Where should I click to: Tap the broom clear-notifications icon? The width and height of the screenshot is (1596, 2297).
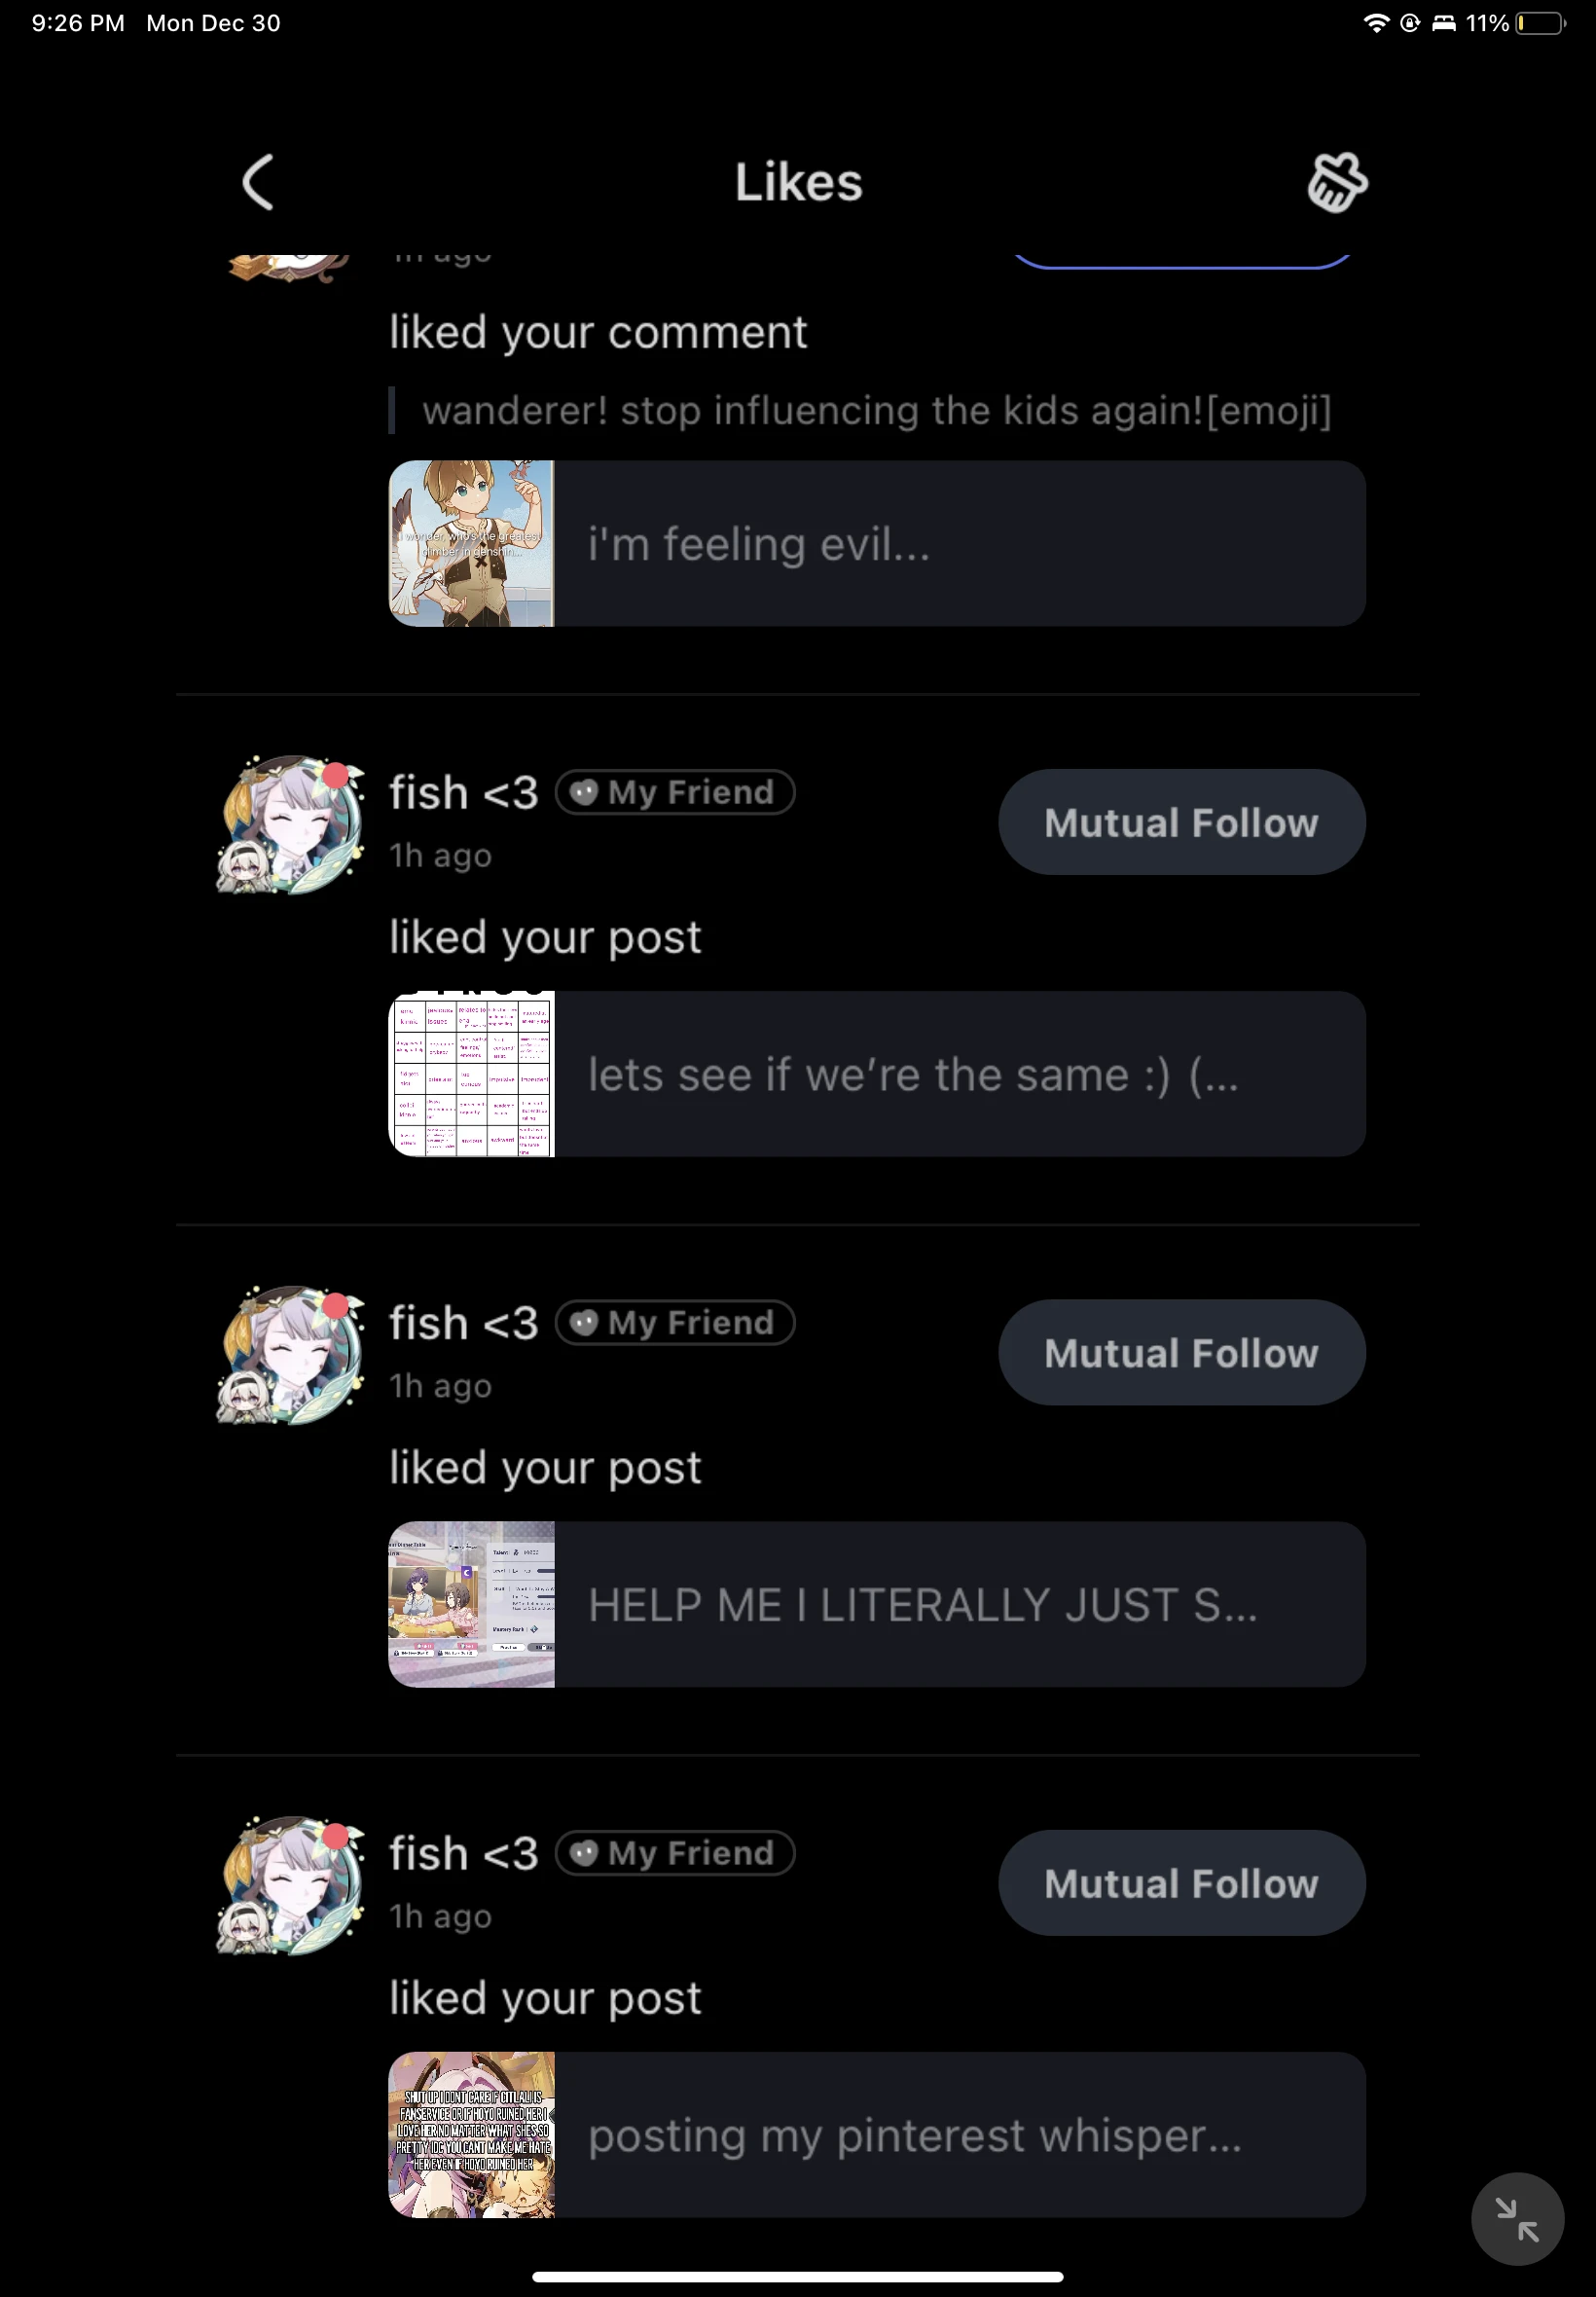pyautogui.click(x=1337, y=182)
